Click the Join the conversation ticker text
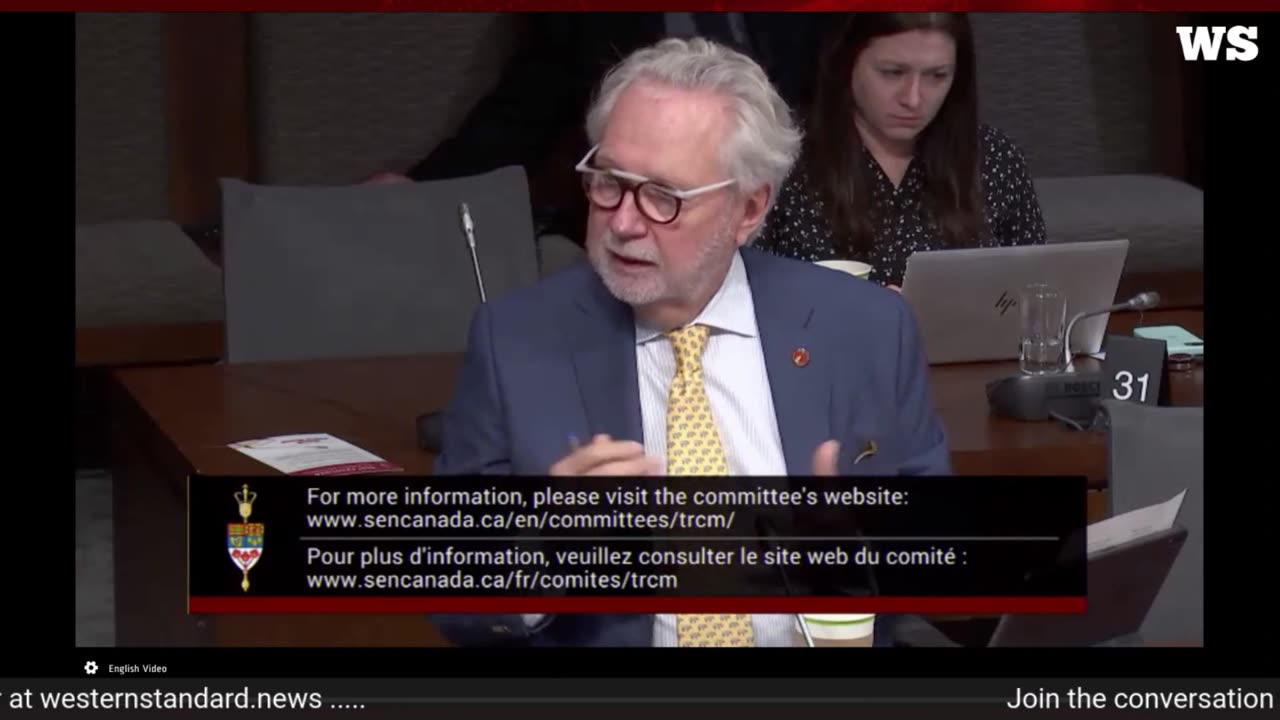The width and height of the screenshot is (1280, 720). coord(1140,699)
